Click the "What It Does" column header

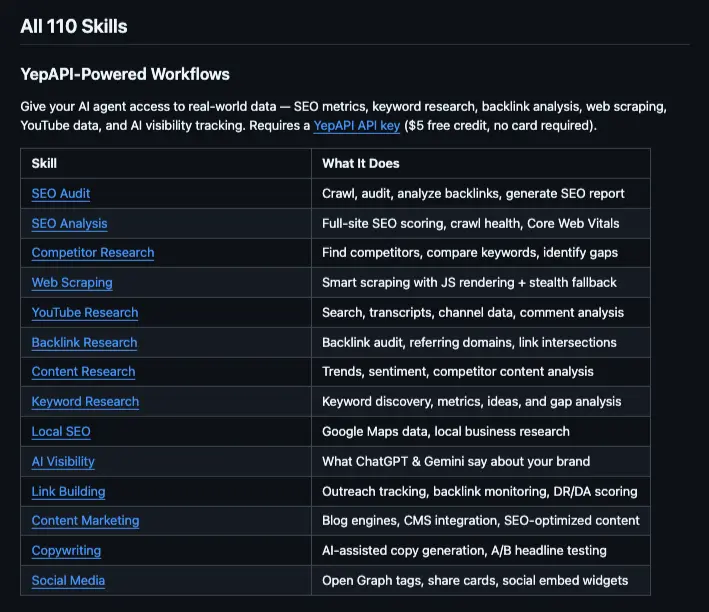(x=361, y=163)
